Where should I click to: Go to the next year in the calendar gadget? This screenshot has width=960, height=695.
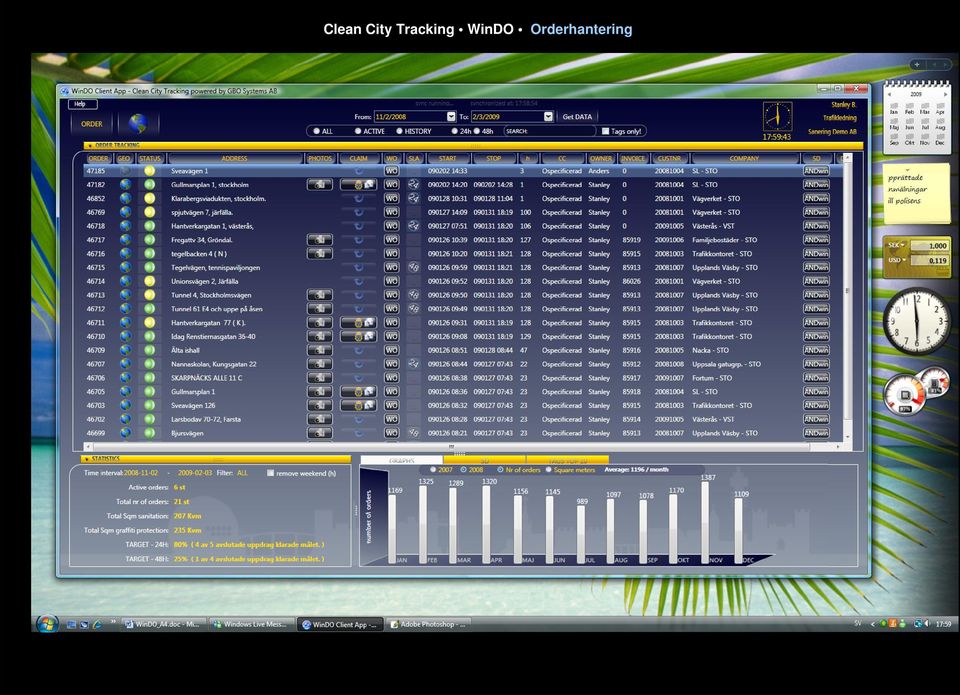945,94
